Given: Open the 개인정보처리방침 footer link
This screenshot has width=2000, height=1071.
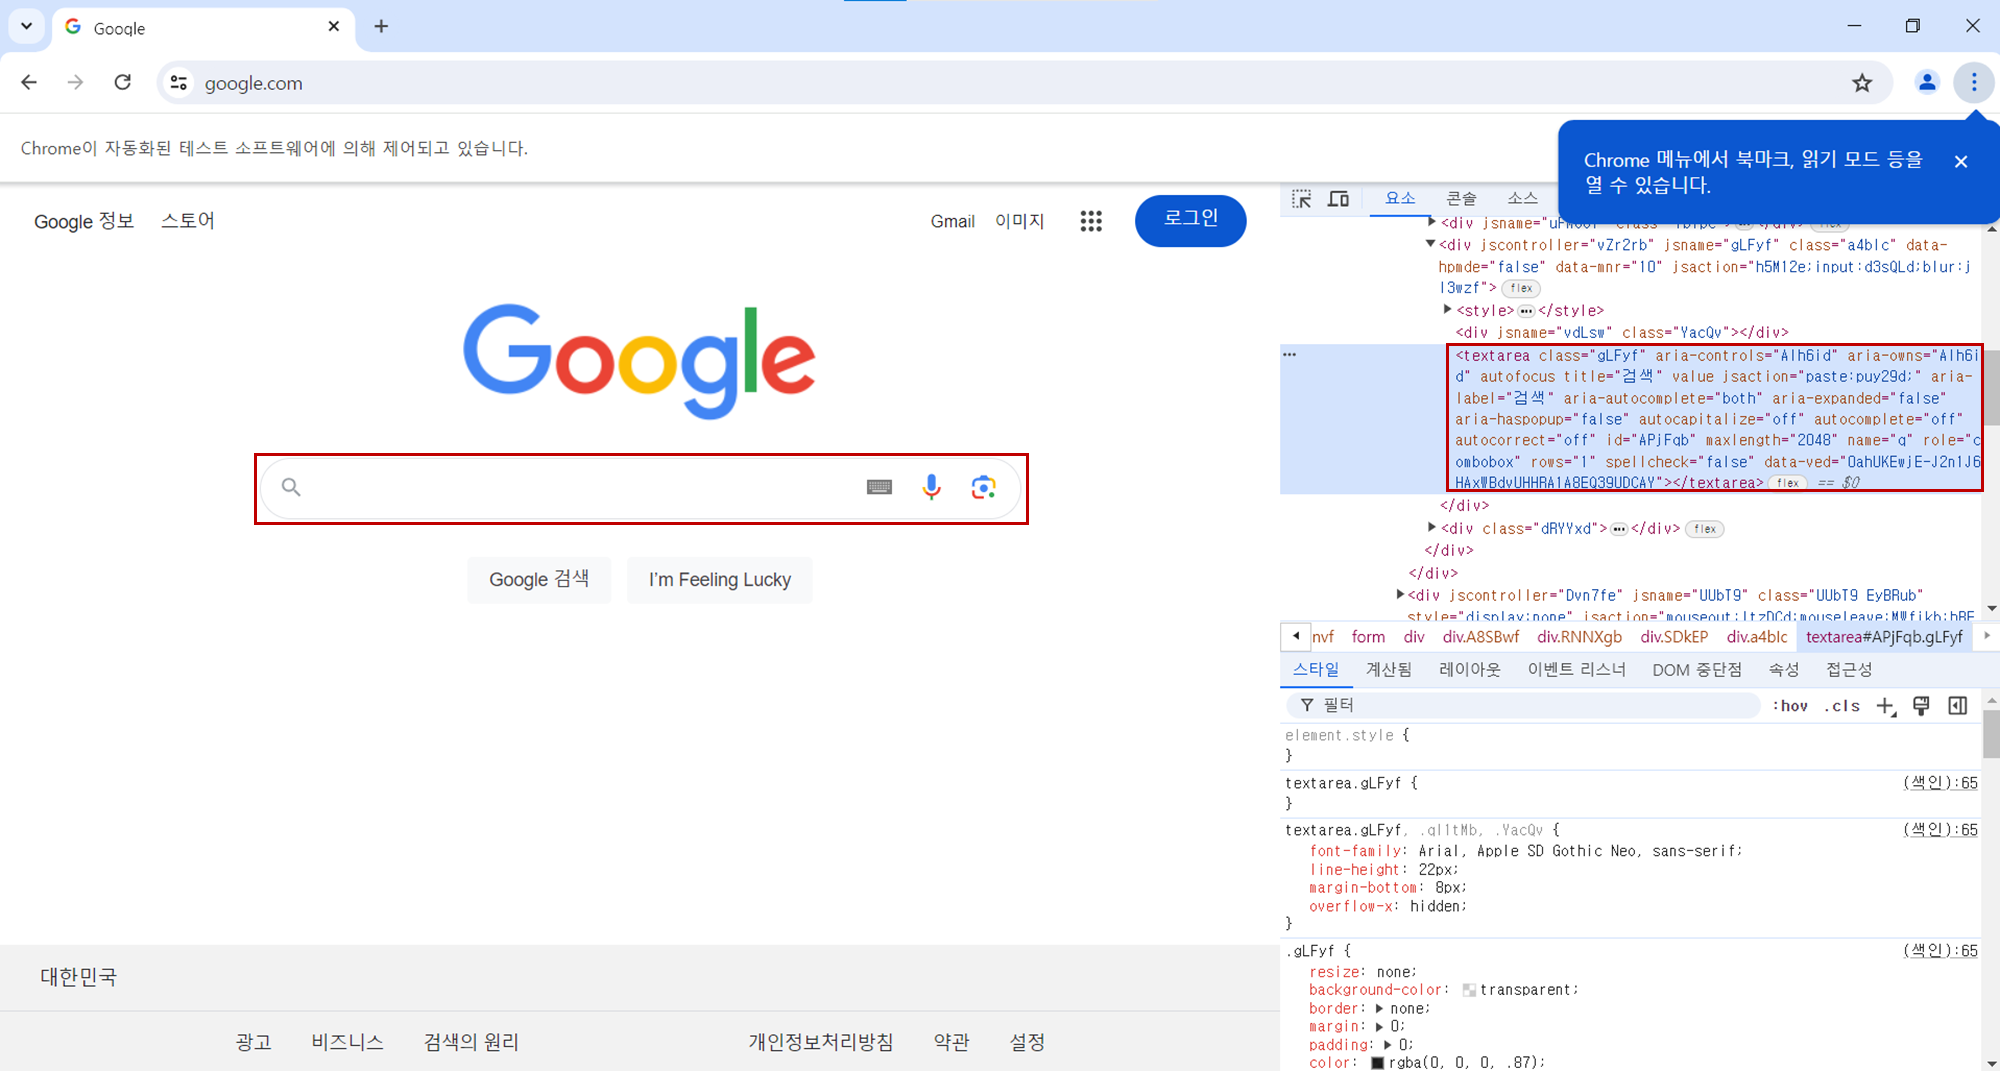Looking at the screenshot, I should pos(821,1042).
